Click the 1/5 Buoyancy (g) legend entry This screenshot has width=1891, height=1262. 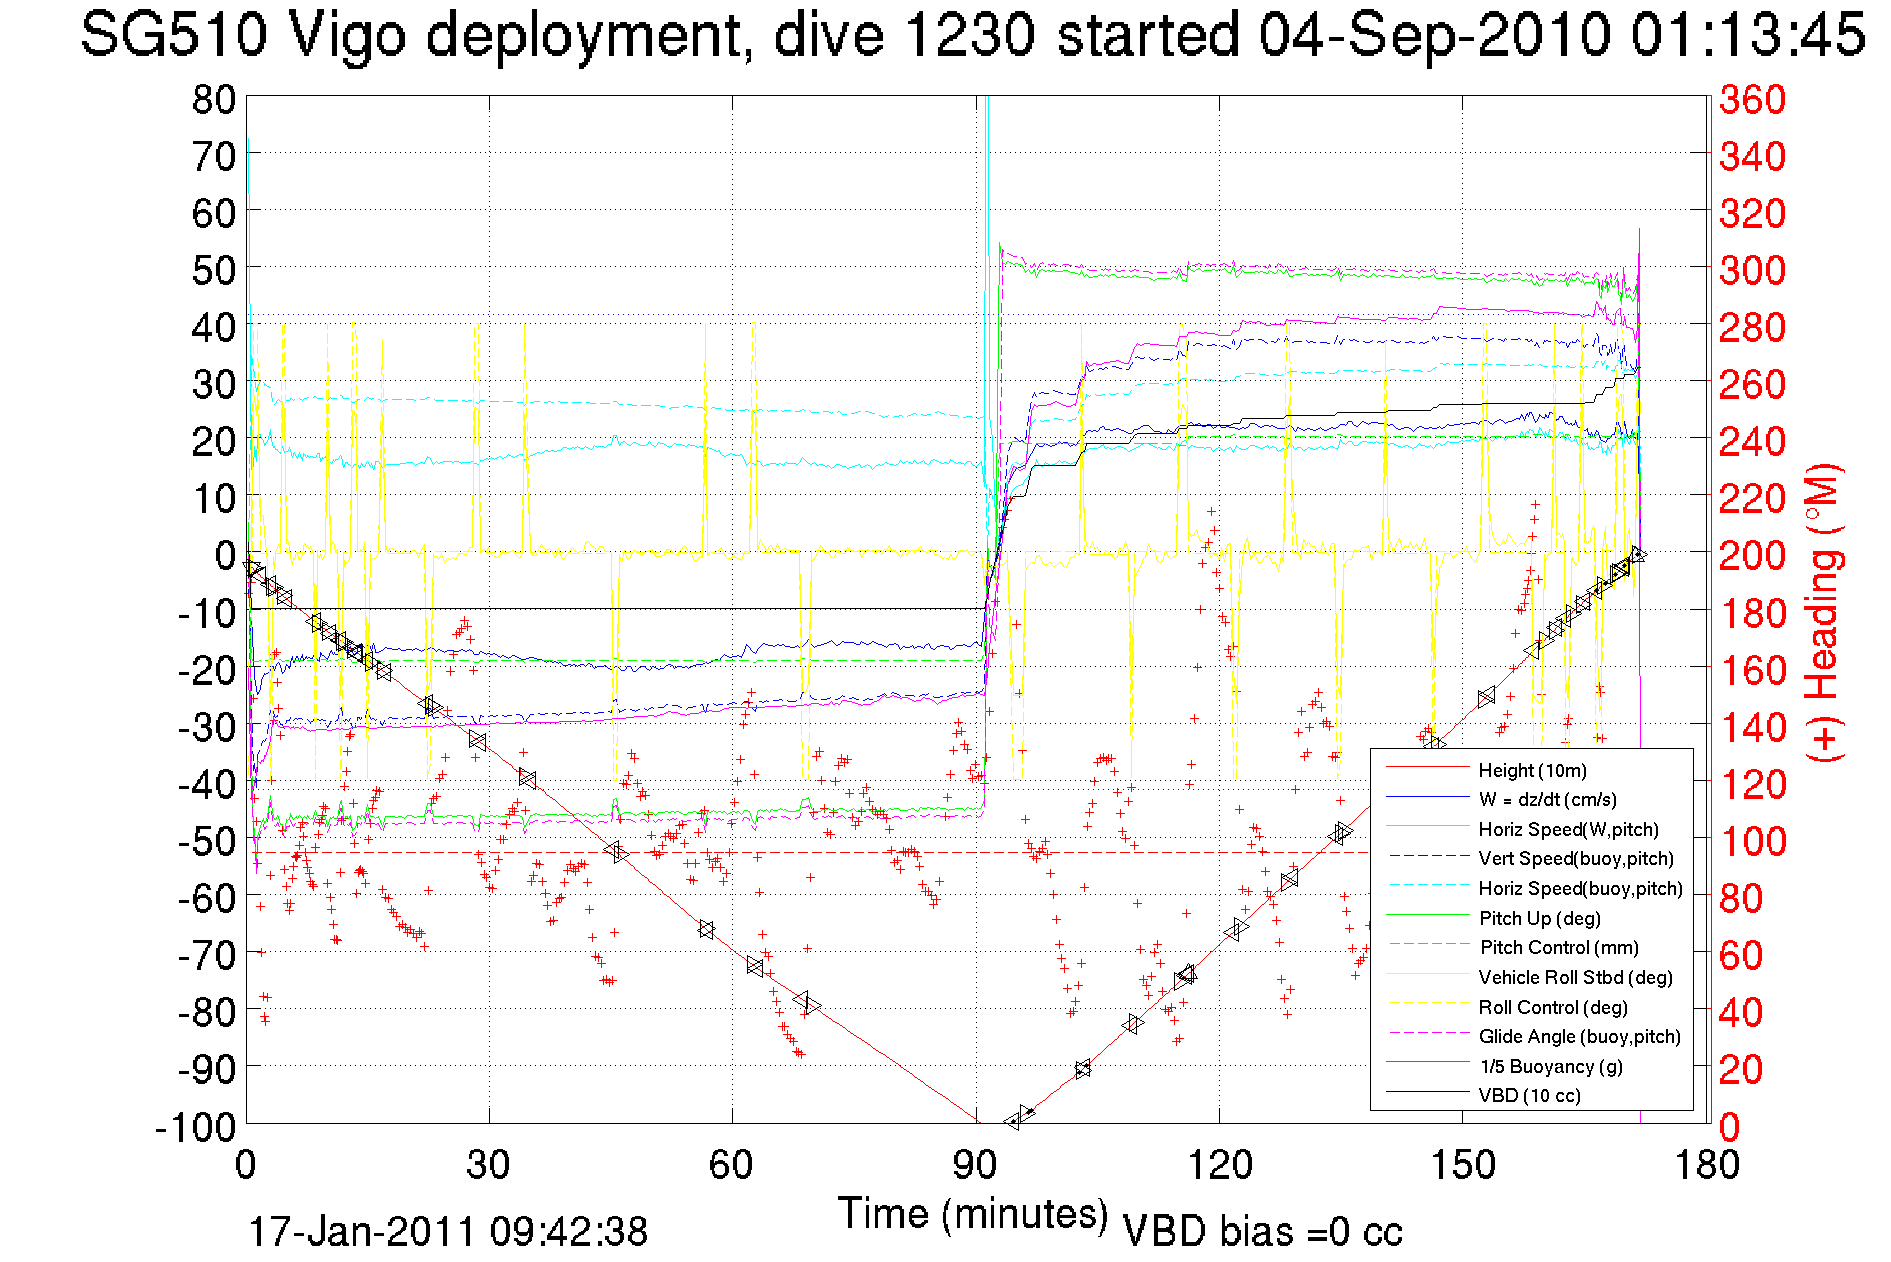point(1550,1066)
